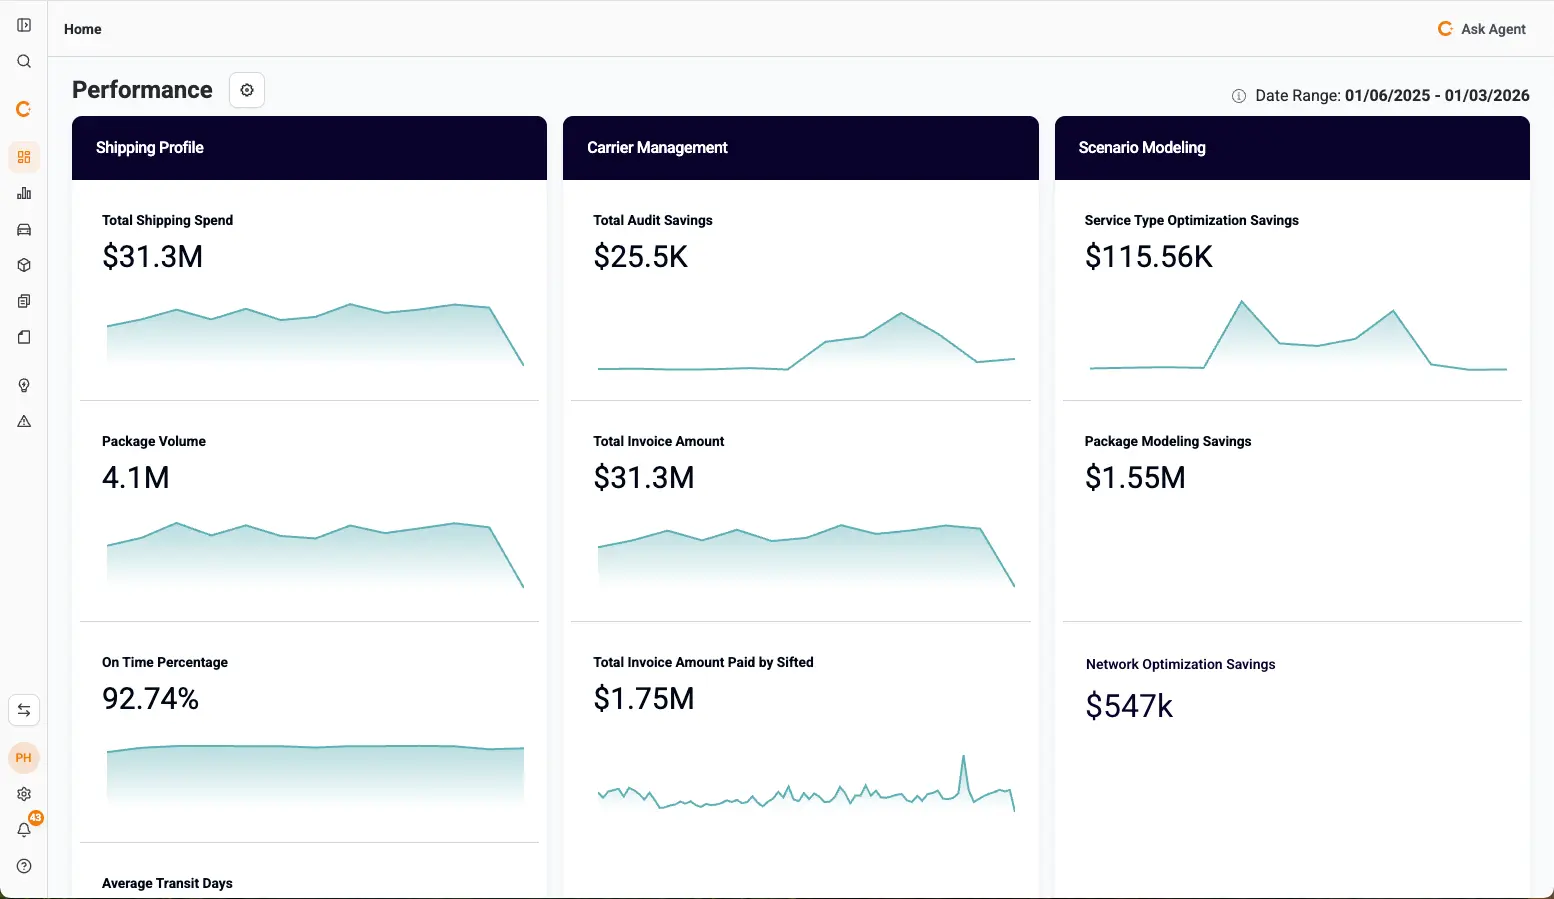Open the PH user profile avatar
Viewport: 1554px width, 899px height.
click(24, 758)
